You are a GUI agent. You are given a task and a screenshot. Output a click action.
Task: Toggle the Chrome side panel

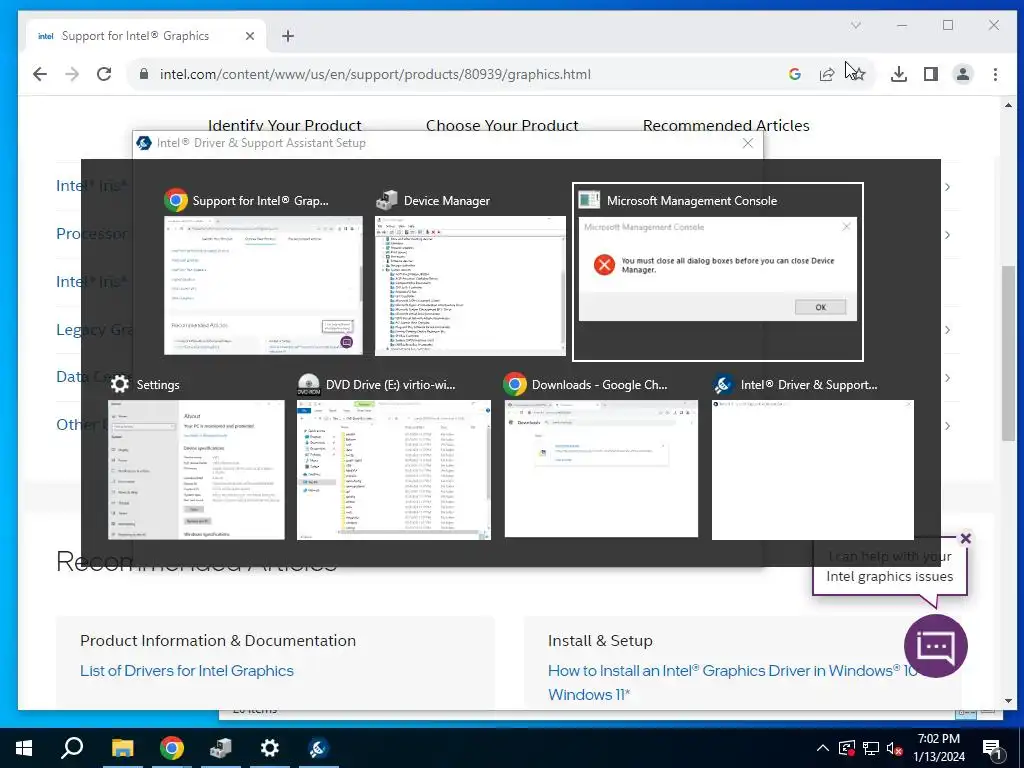coord(931,74)
